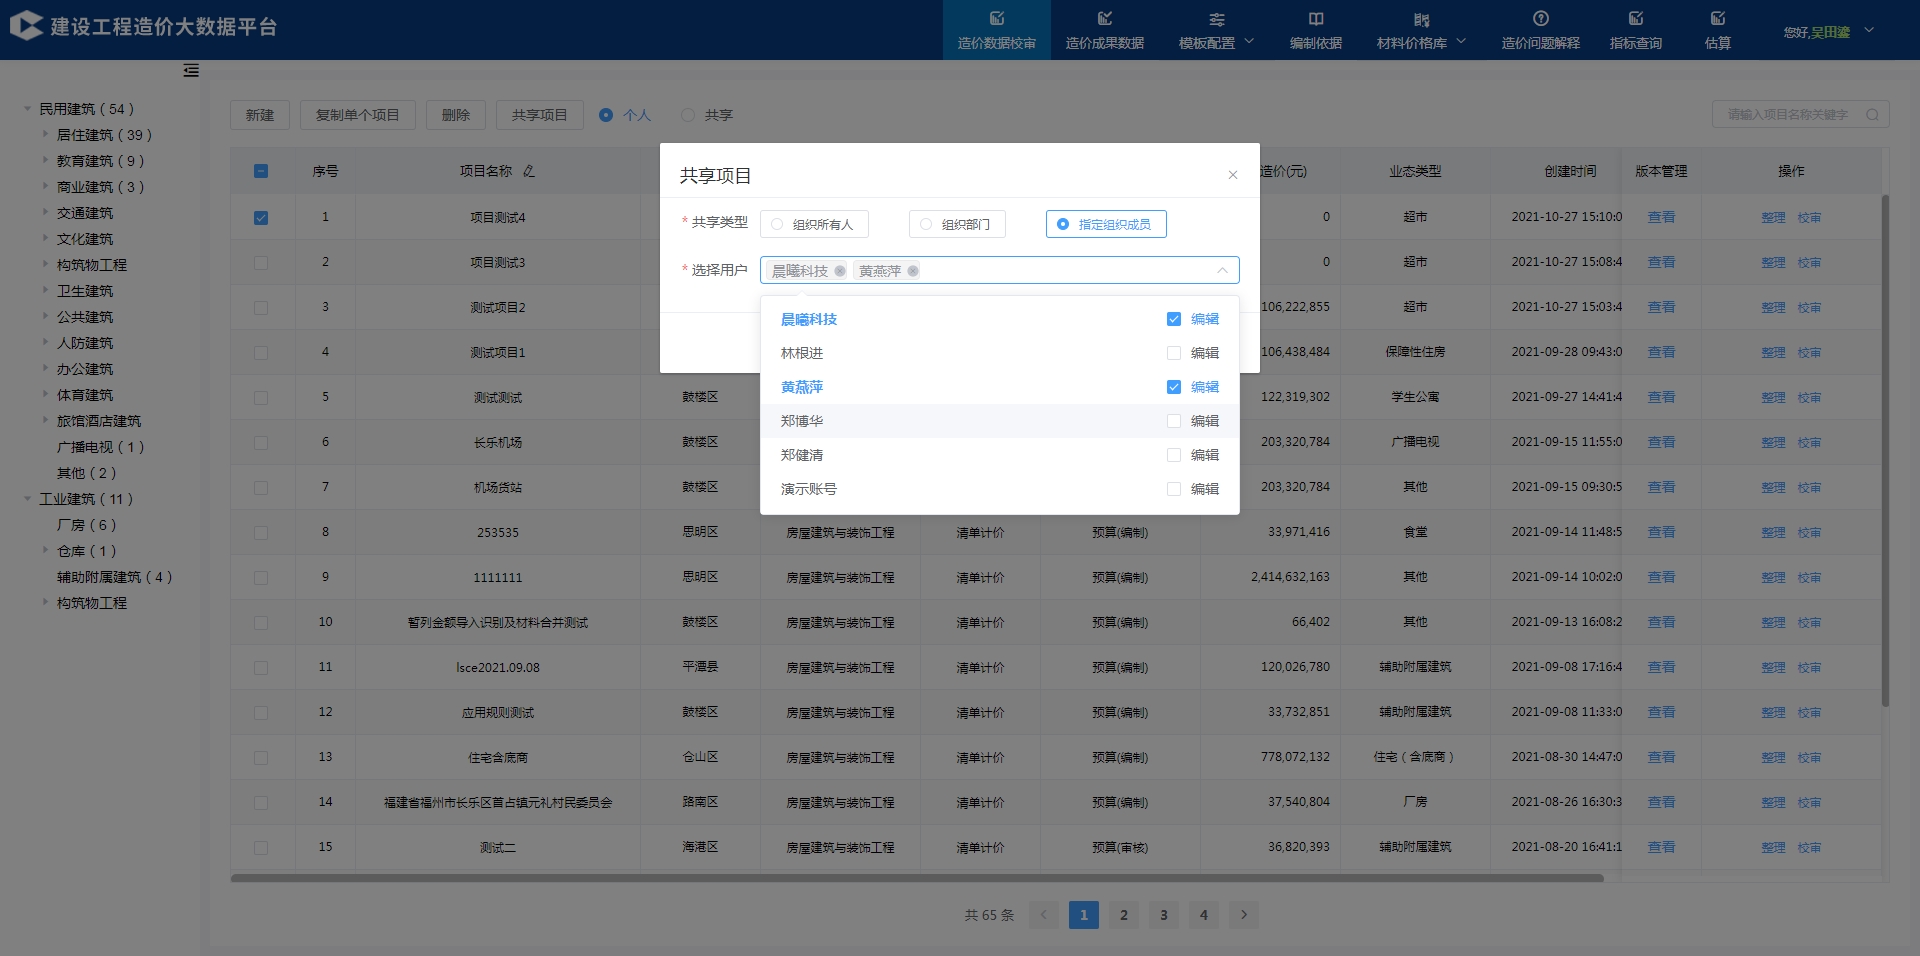1920x956 pixels.
Task: Expand the 居住建筑 ( 39 ) tree node
Action: click(45, 134)
